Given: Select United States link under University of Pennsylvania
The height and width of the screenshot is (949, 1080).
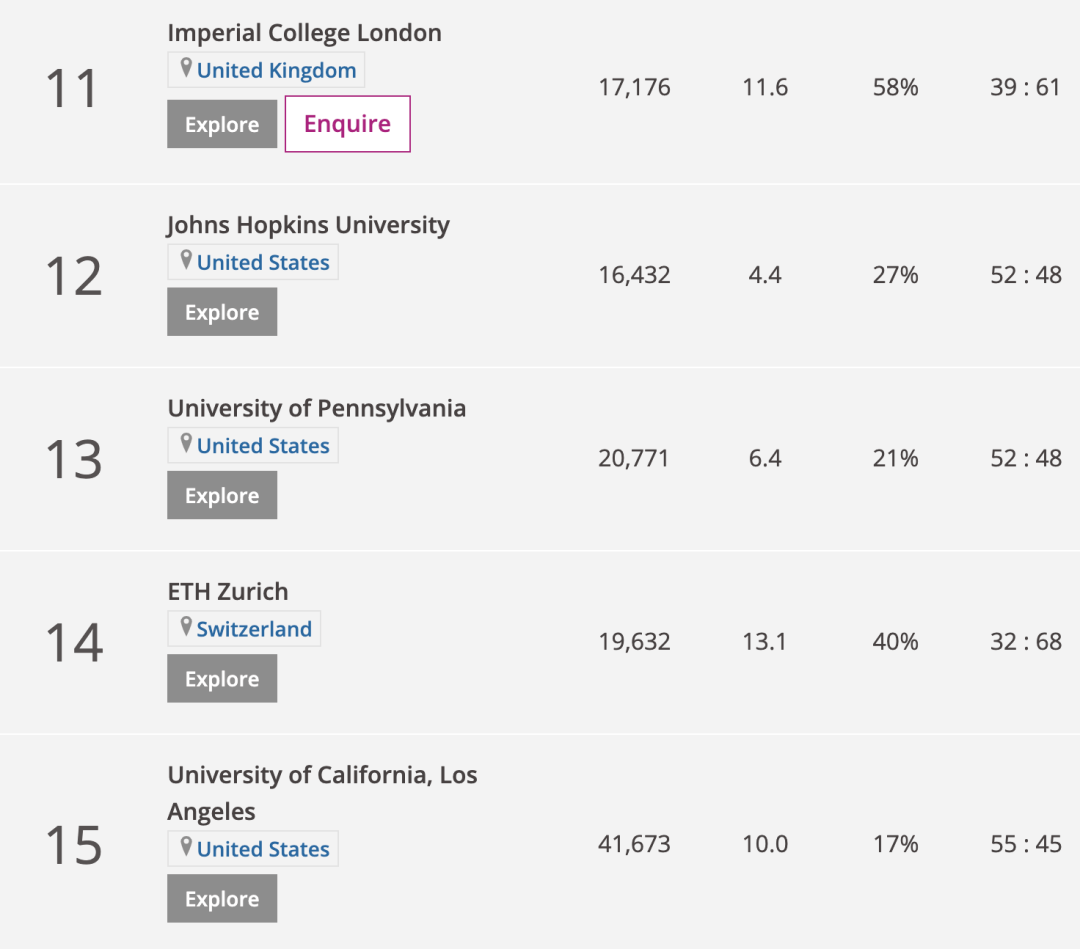Looking at the screenshot, I should pos(263,446).
